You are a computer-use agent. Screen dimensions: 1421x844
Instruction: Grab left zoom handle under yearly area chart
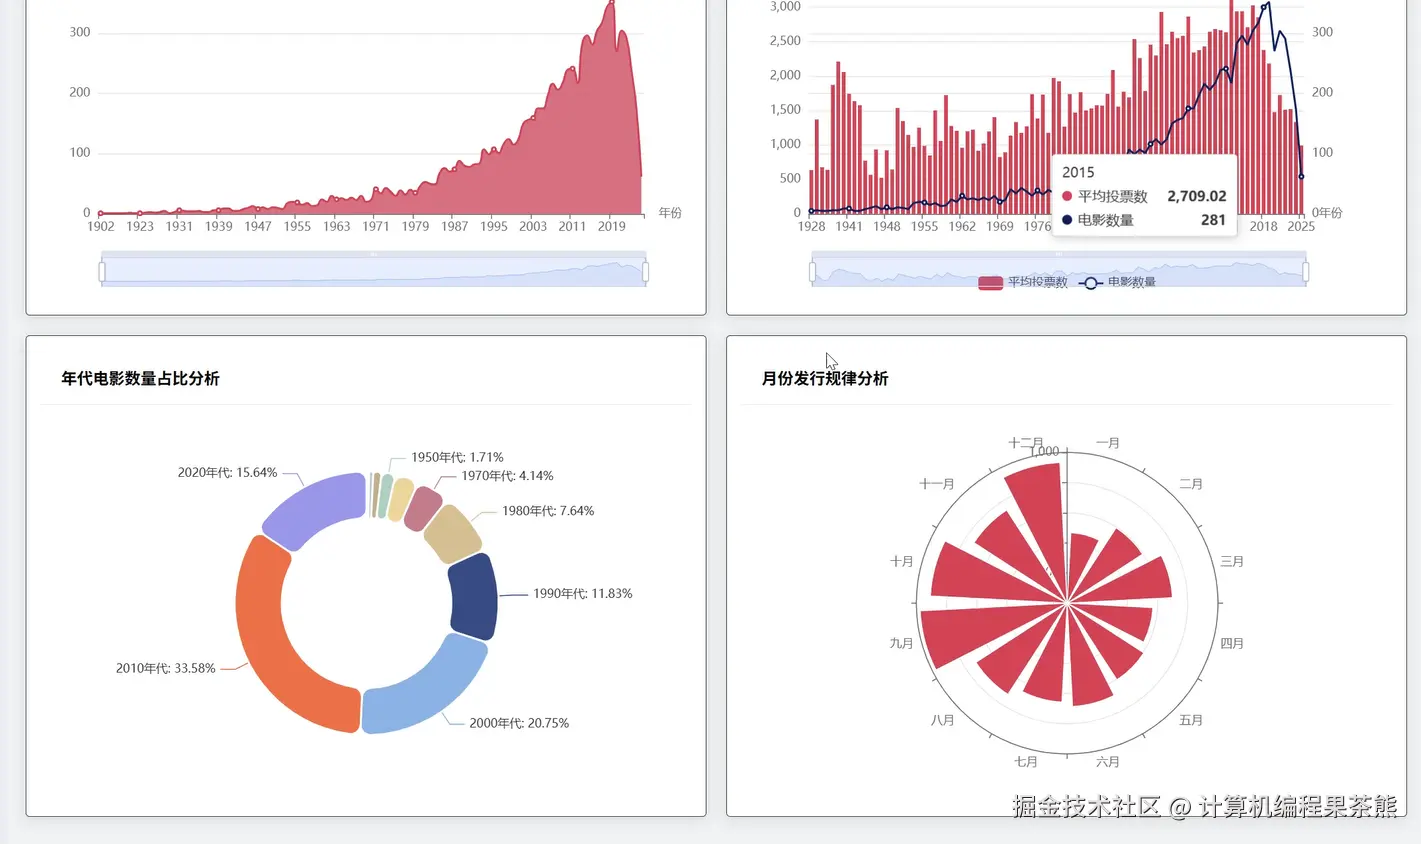(x=102, y=271)
